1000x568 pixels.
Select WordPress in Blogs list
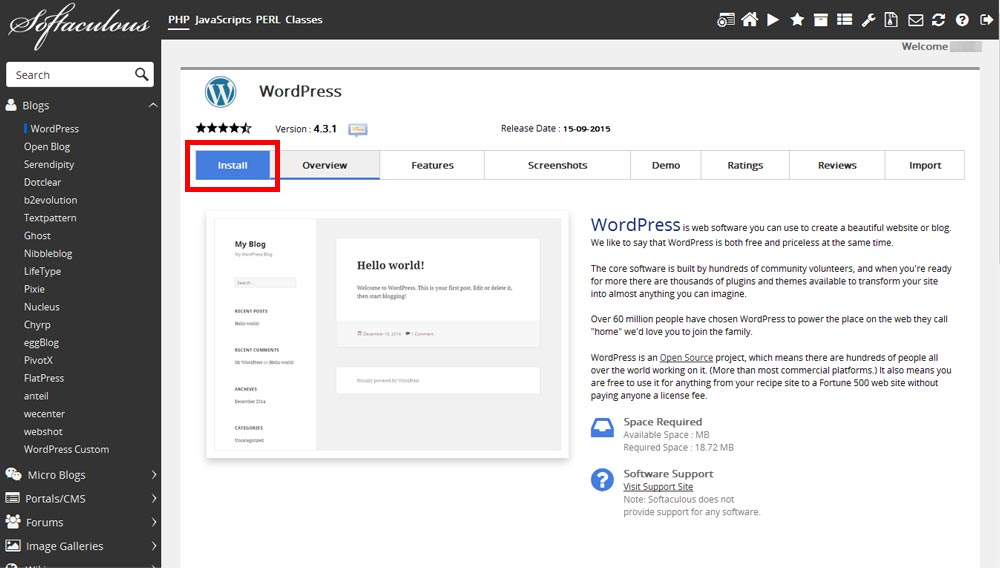[55, 129]
